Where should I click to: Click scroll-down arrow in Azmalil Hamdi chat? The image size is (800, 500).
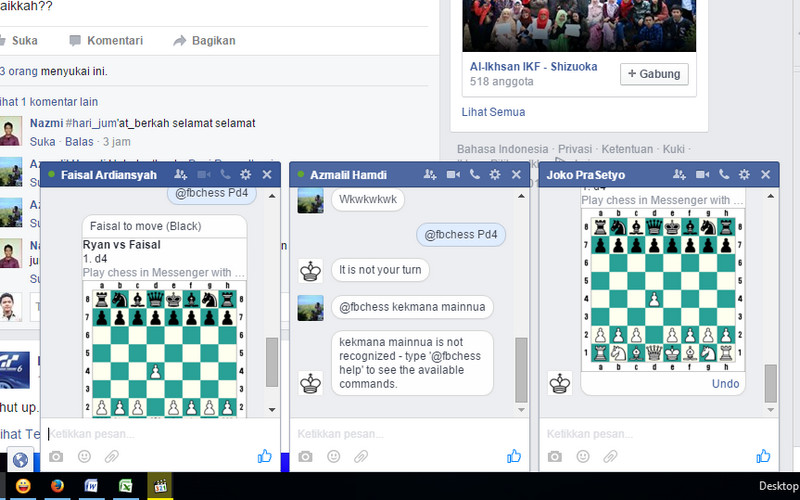[521, 409]
